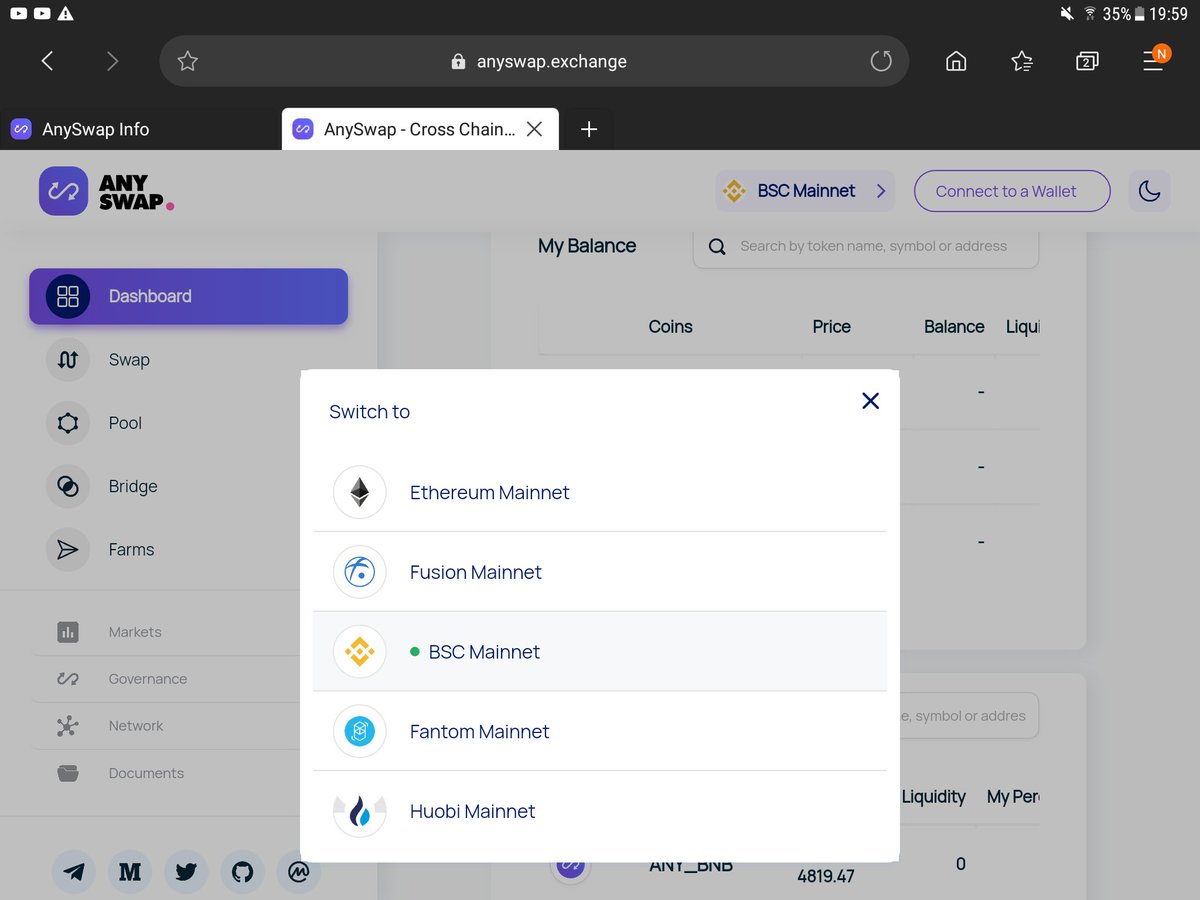Open a new browser tab

589,129
